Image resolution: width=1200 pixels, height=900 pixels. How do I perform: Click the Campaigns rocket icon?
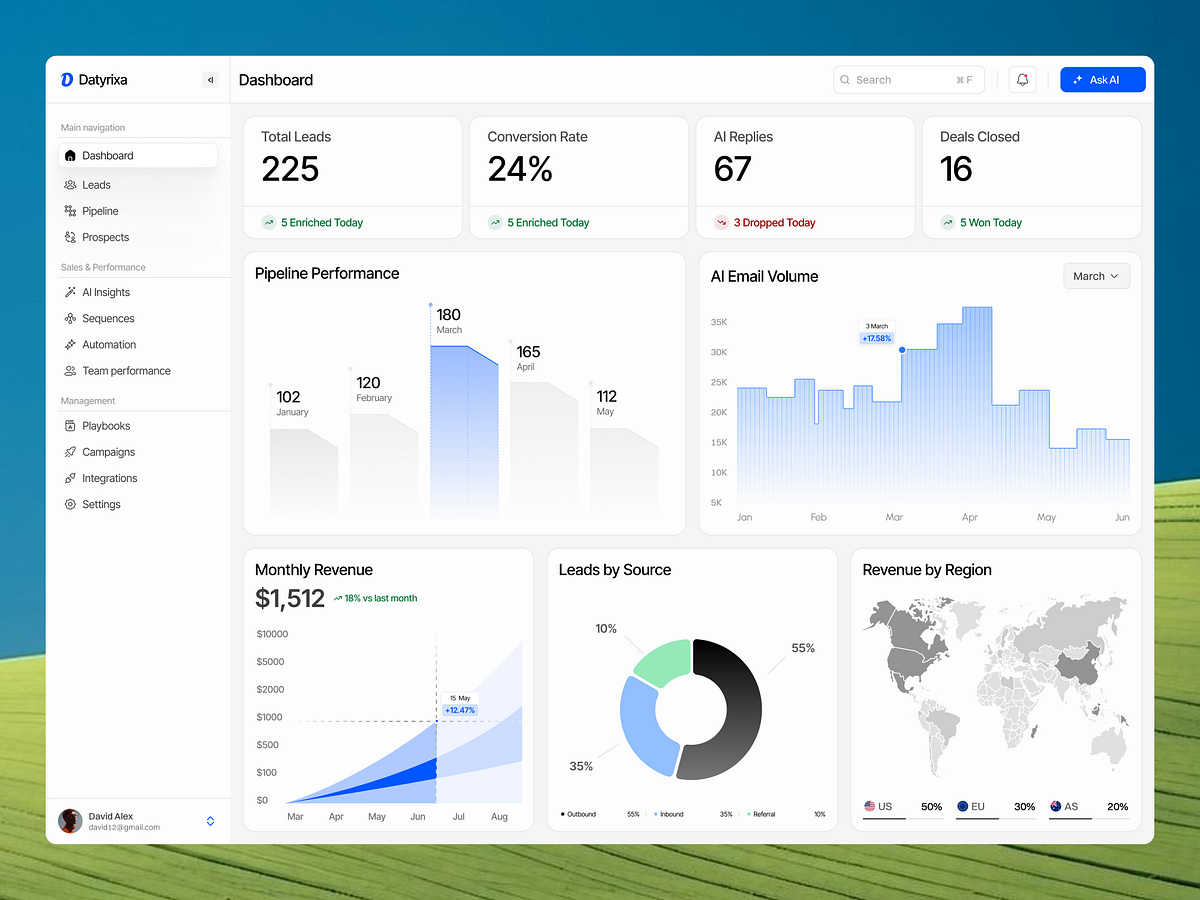(70, 452)
